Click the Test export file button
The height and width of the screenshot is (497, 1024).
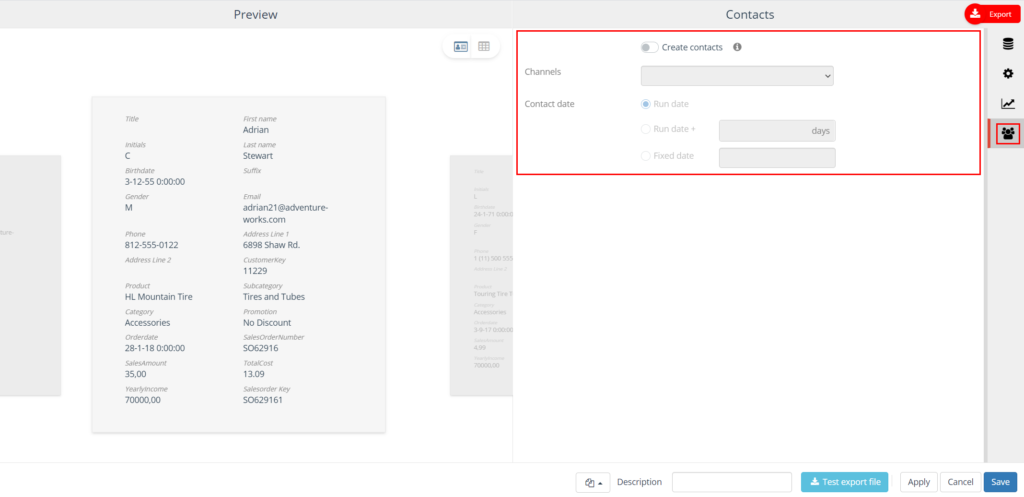pyautogui.click(x=844, y=482)
